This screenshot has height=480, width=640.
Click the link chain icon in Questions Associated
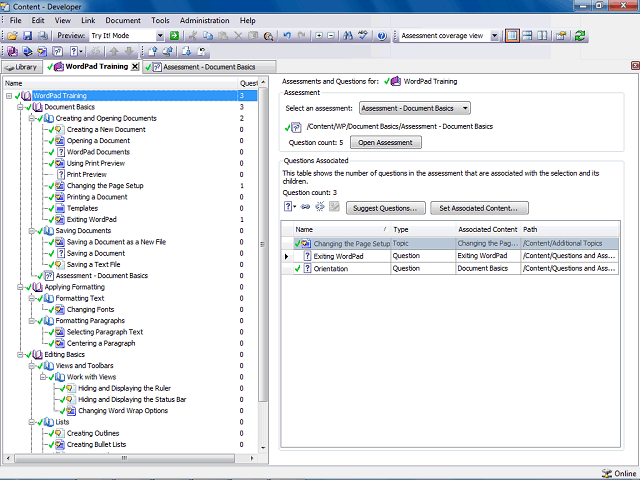click(305, 207)
